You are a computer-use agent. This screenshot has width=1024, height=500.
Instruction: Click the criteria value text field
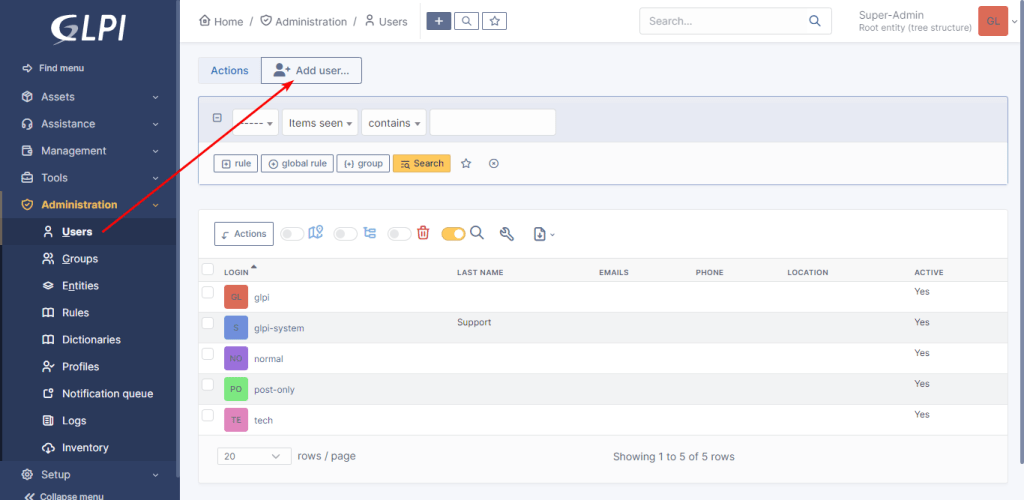(x=492, y=123)
